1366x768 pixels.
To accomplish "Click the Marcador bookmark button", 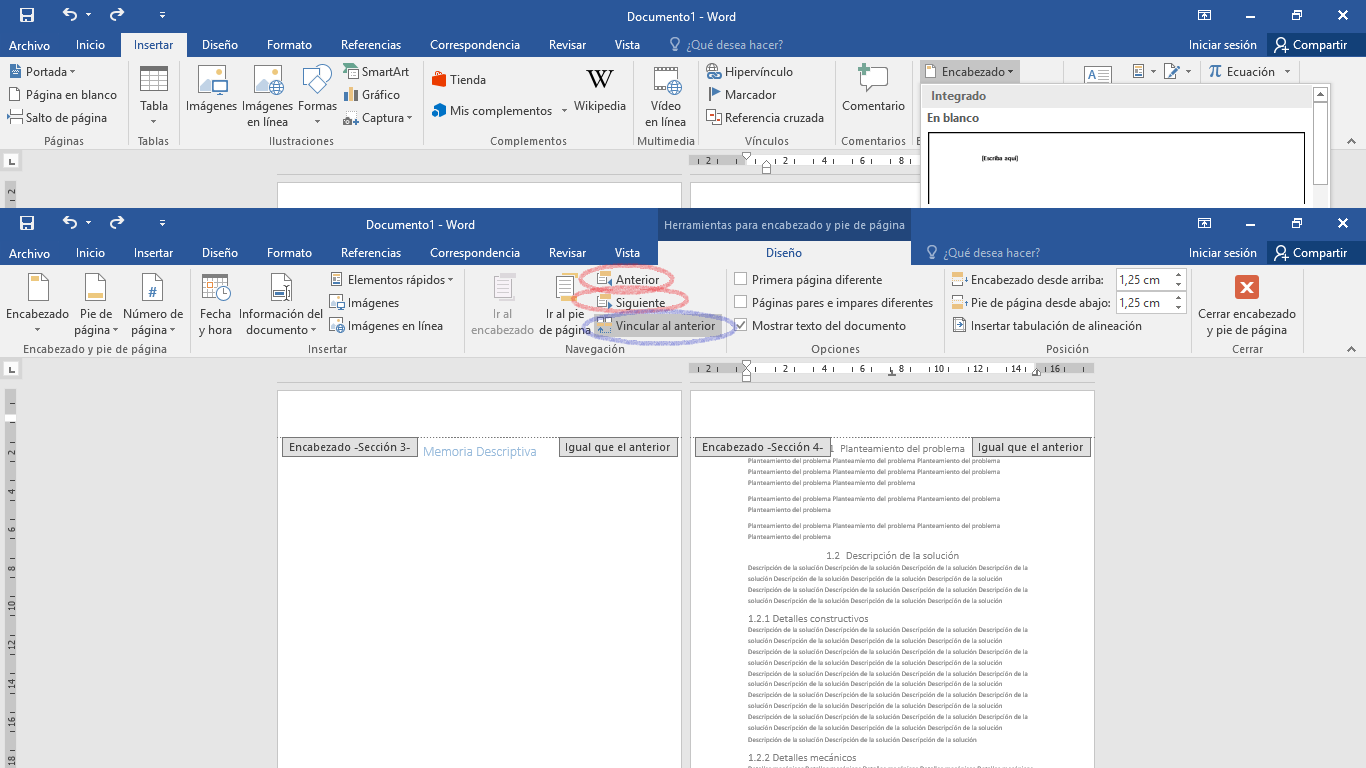I will tap(741, 95).
